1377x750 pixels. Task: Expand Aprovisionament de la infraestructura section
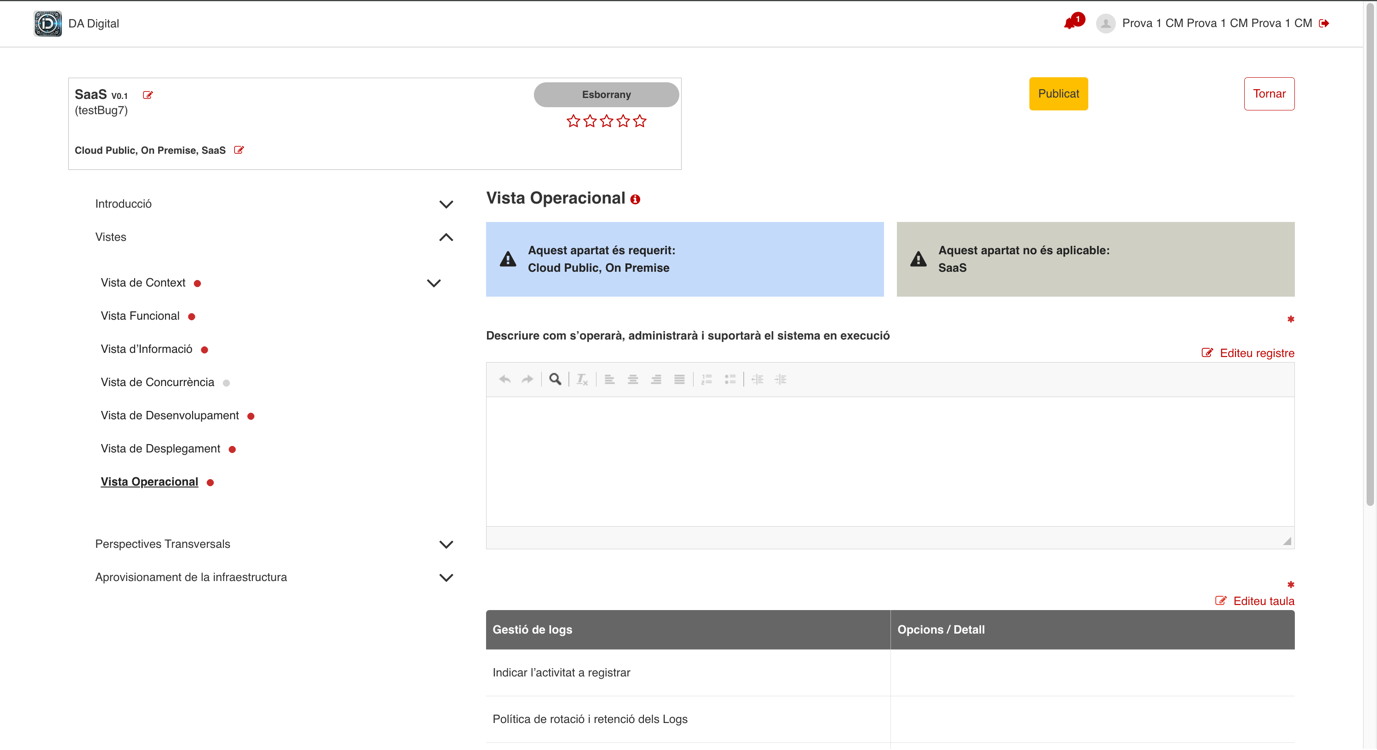[446, 578]
